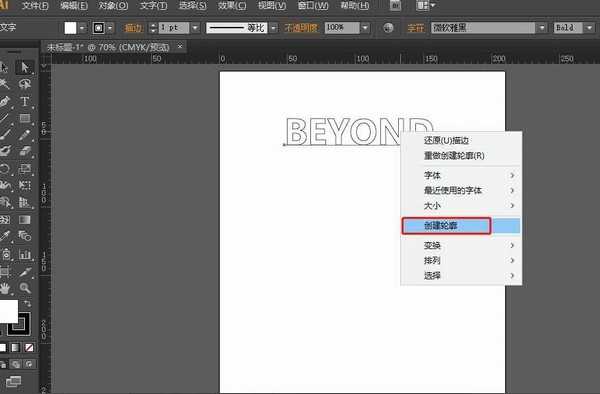Click the 100% opacity input field
Image resolution: width=600 pixels, height=394 pixels.
[x=342, y=28]
